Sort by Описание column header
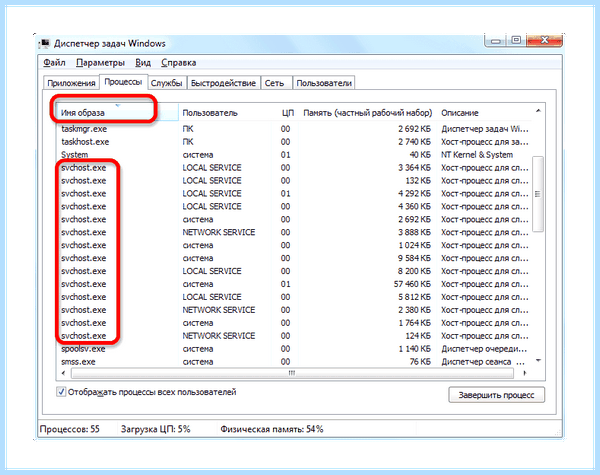The image size is (600, 475). [x=486, y=113]
